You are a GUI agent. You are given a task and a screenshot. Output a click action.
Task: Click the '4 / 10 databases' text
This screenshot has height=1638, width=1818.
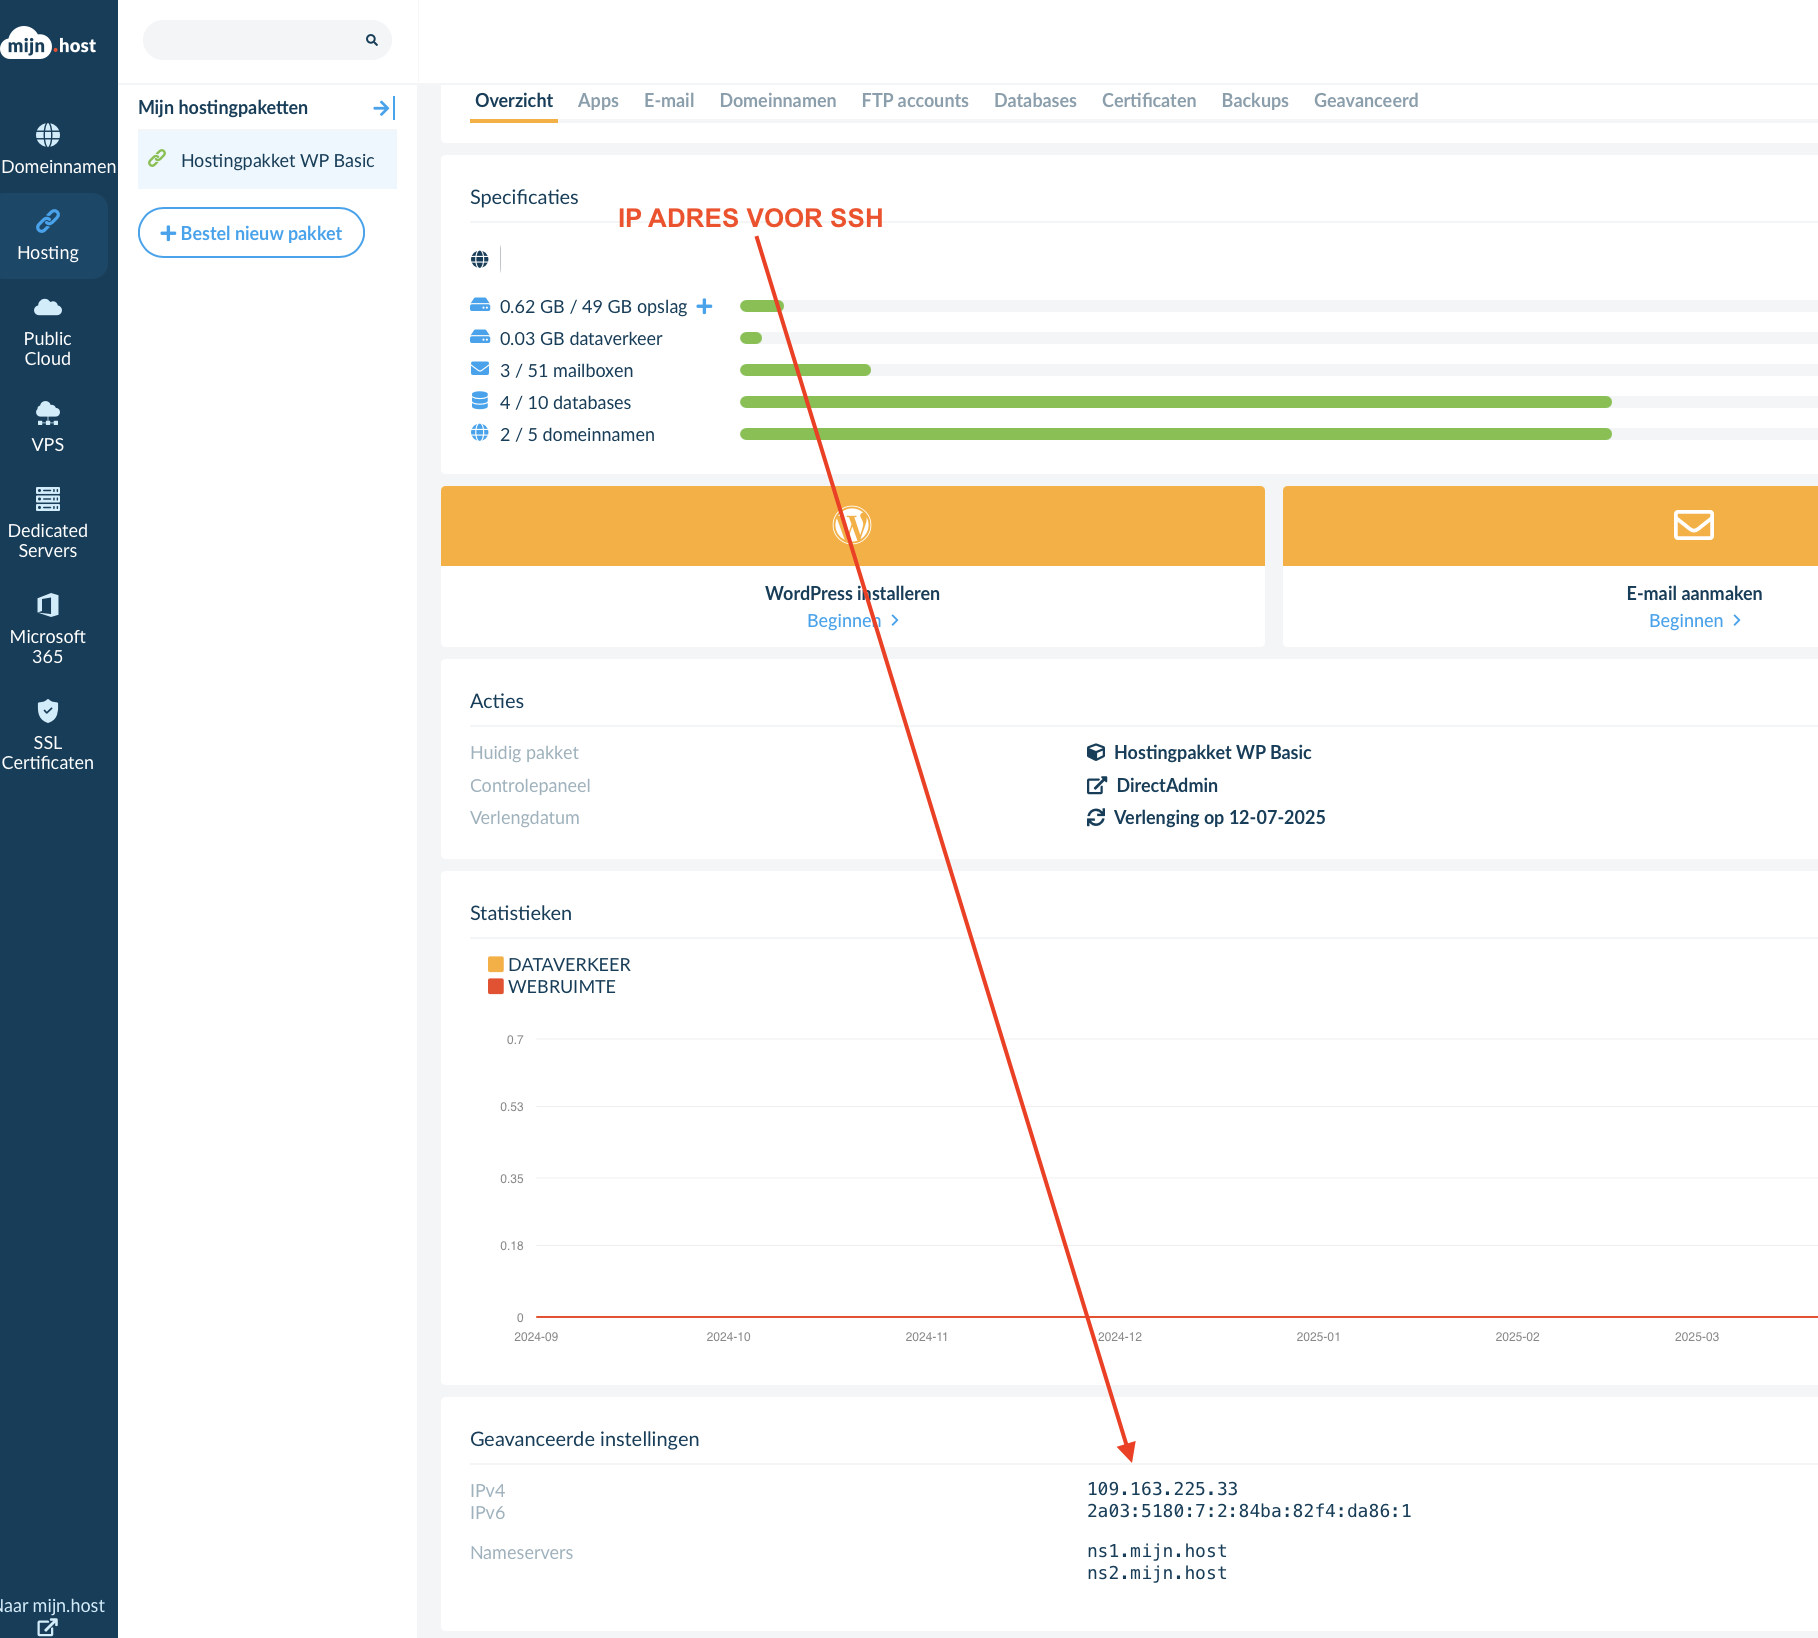[565, 402]
